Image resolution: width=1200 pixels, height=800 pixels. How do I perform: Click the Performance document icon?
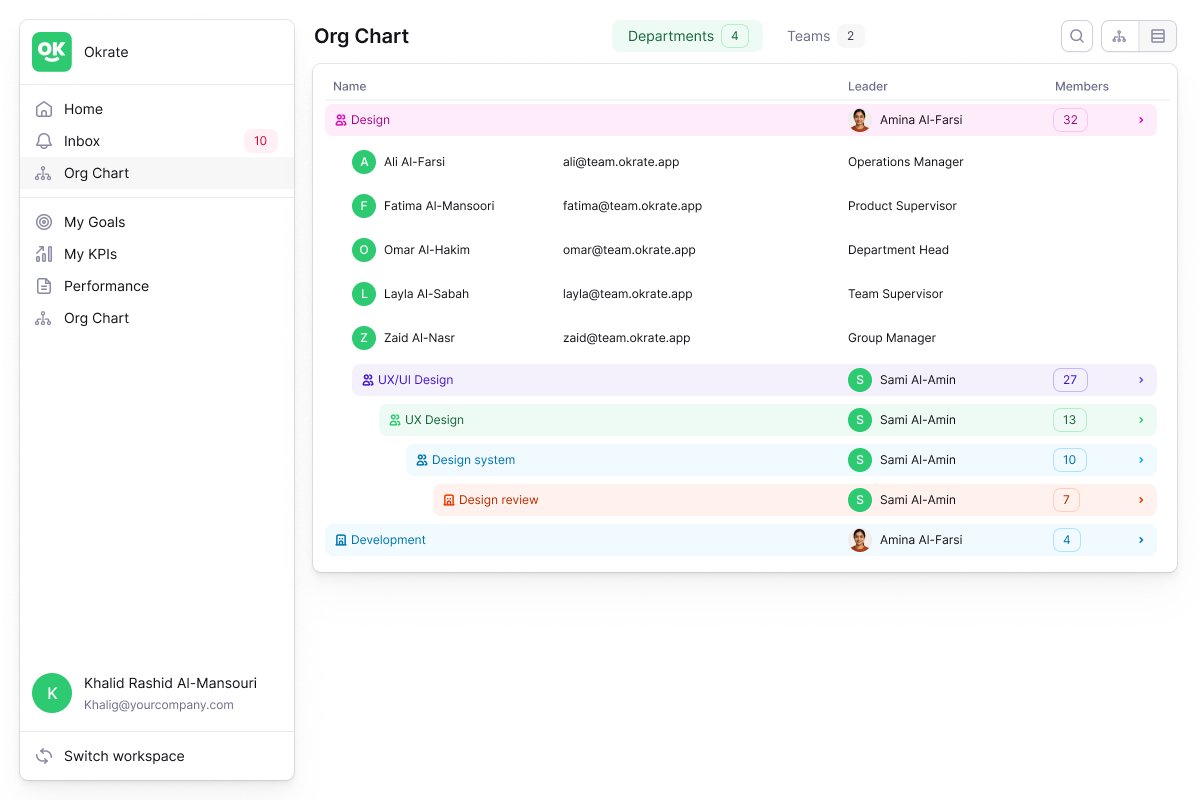coord(44,286)
